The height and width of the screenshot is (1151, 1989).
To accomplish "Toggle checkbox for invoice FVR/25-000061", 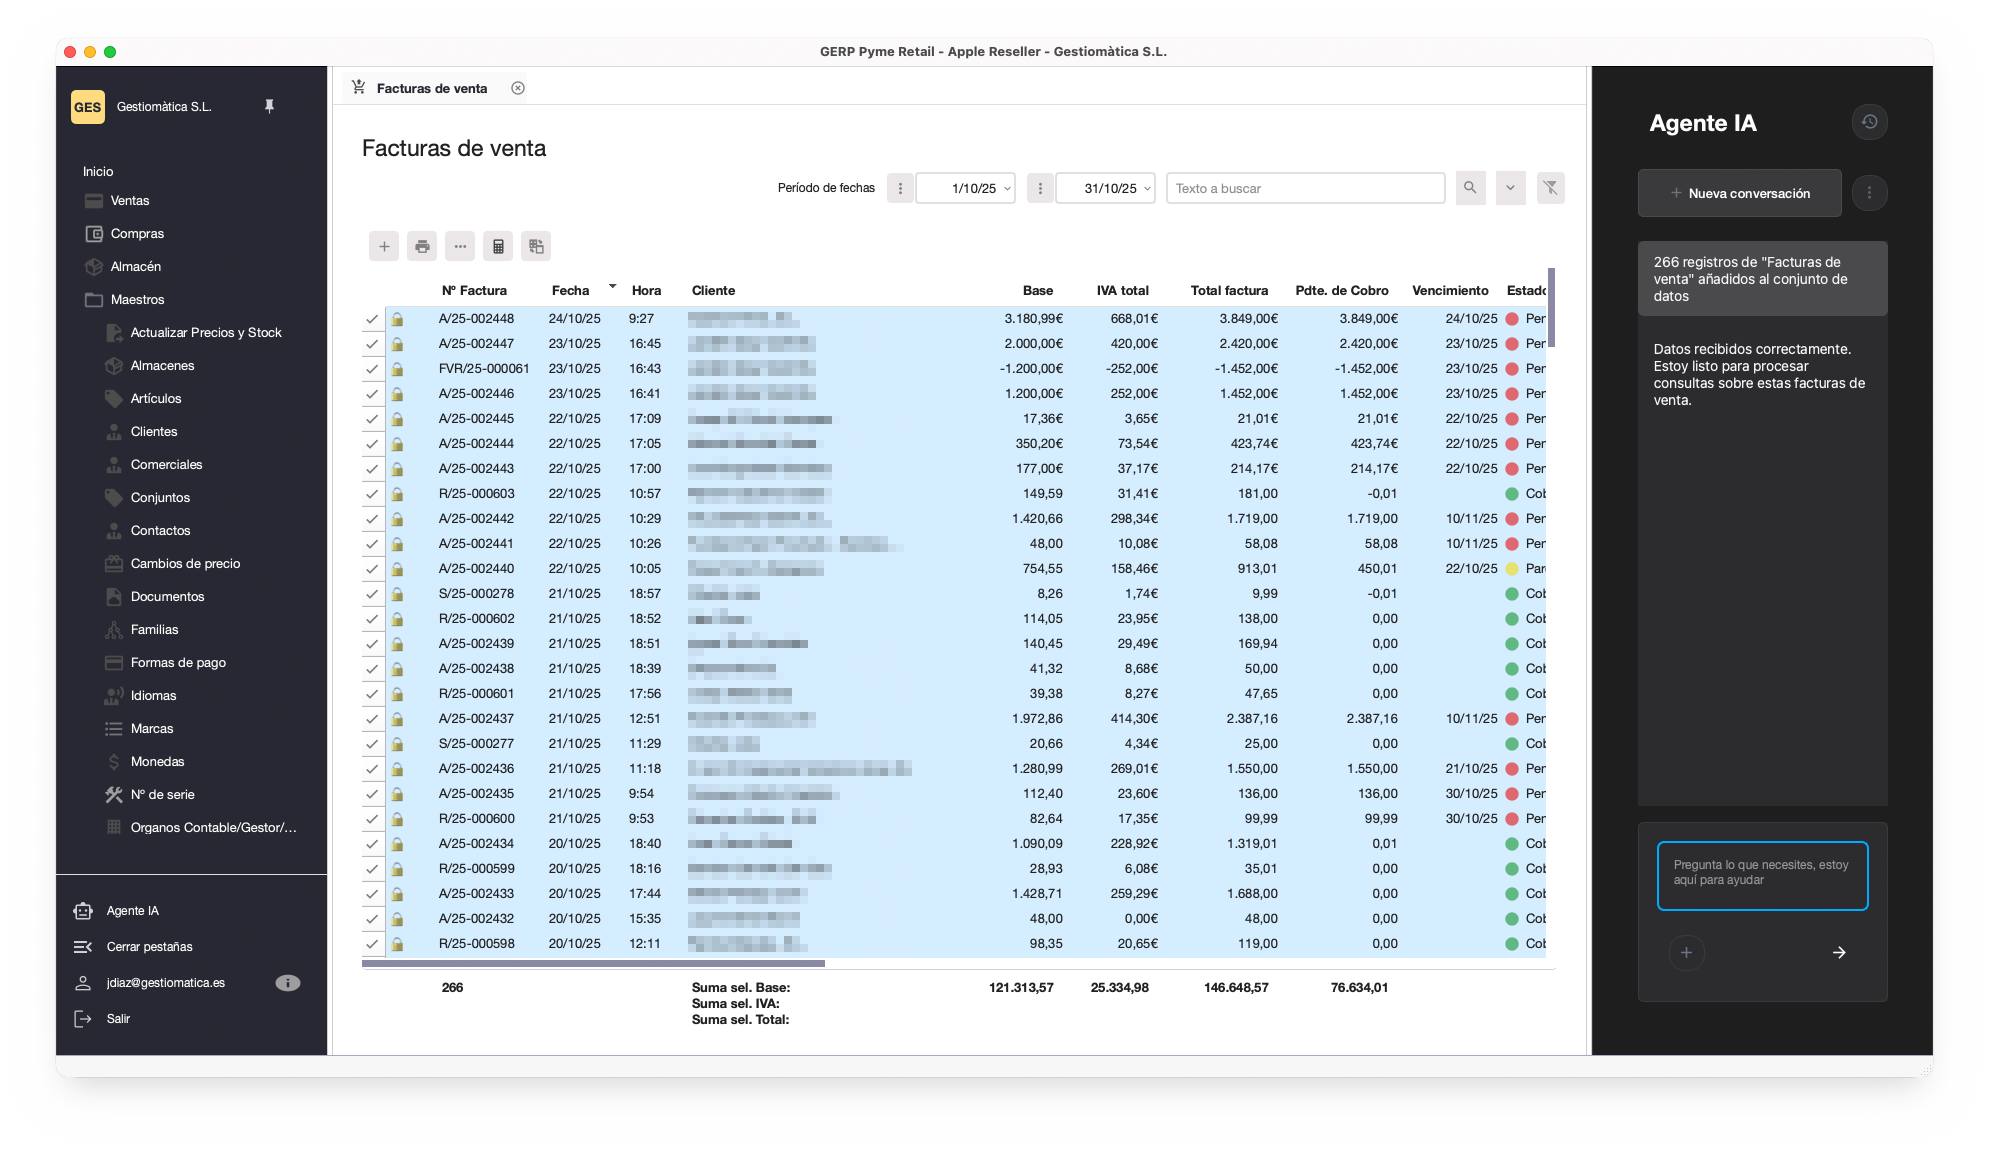I will (x=372, y=369).
